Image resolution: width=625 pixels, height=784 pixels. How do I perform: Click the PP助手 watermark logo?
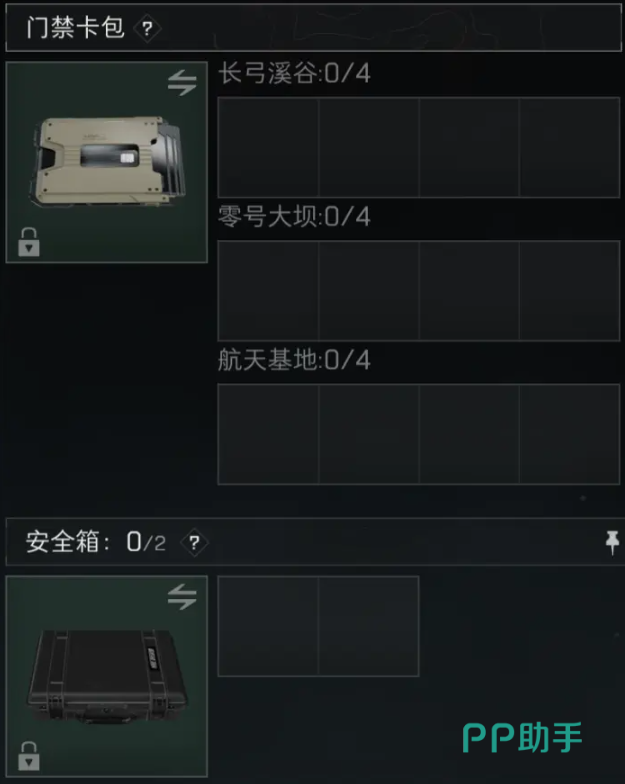[x=522, y=738]
